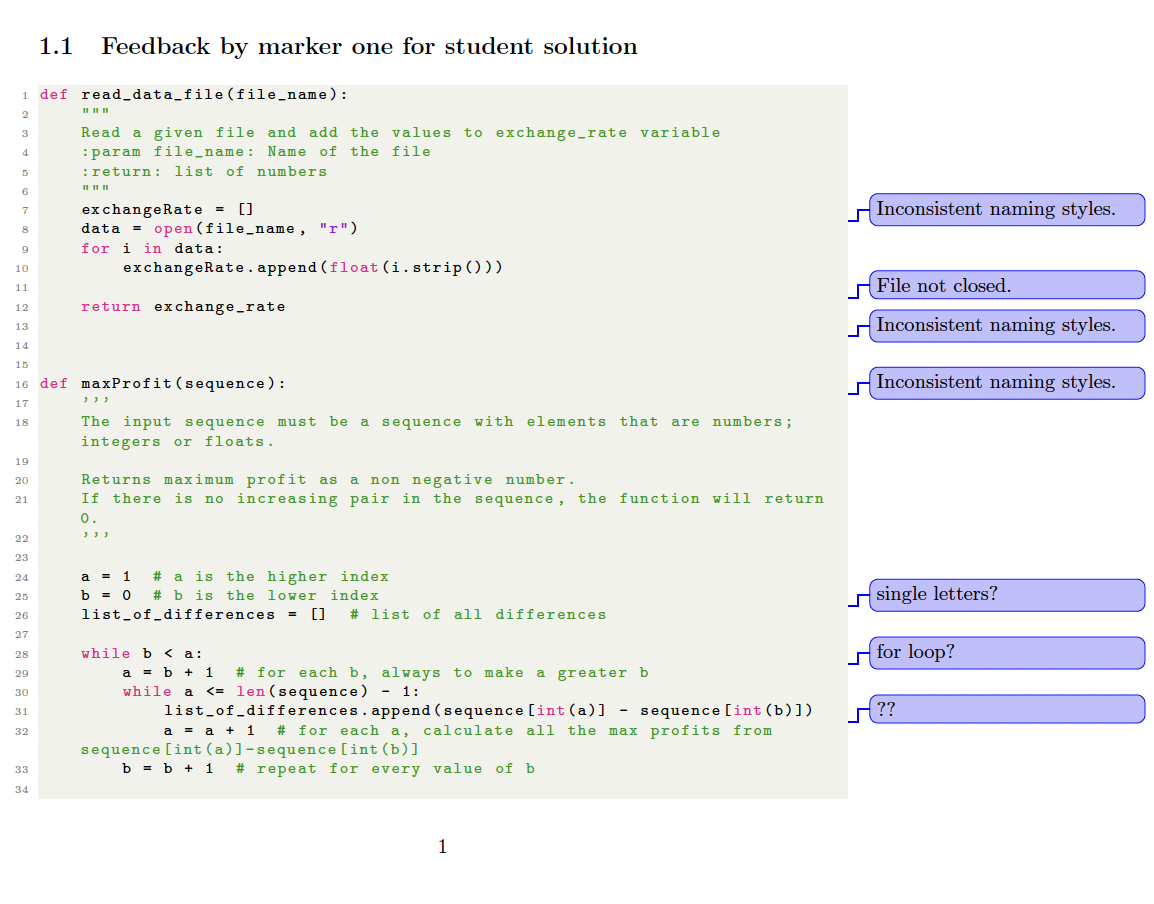
Task: Click the "Inconsistent naming styles." note beside exchangeRate = []
Action: [x=1006, y=210]
